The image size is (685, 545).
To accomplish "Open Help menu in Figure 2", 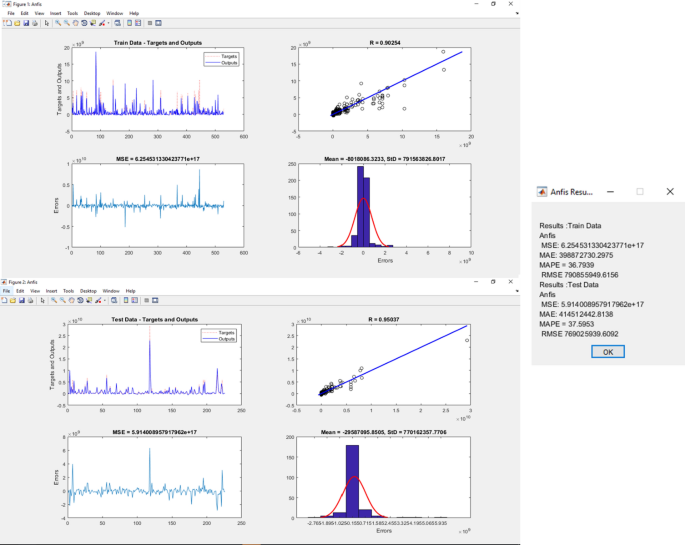I will pyautogui.click(x=131, y=291).
